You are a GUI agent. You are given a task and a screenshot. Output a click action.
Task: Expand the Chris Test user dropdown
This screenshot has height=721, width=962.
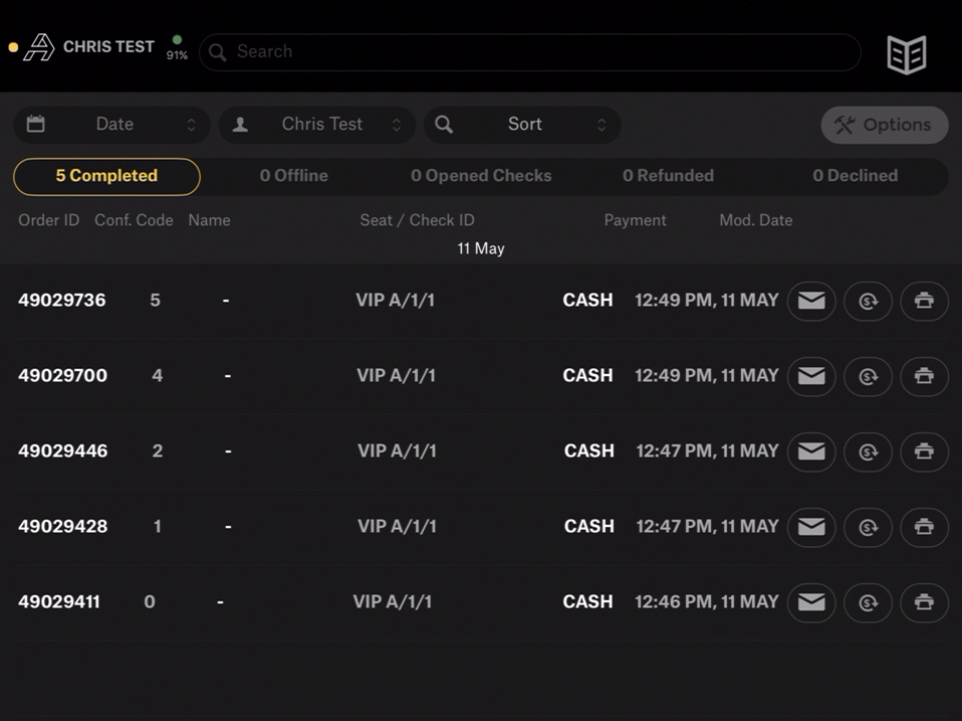(317, 125)
